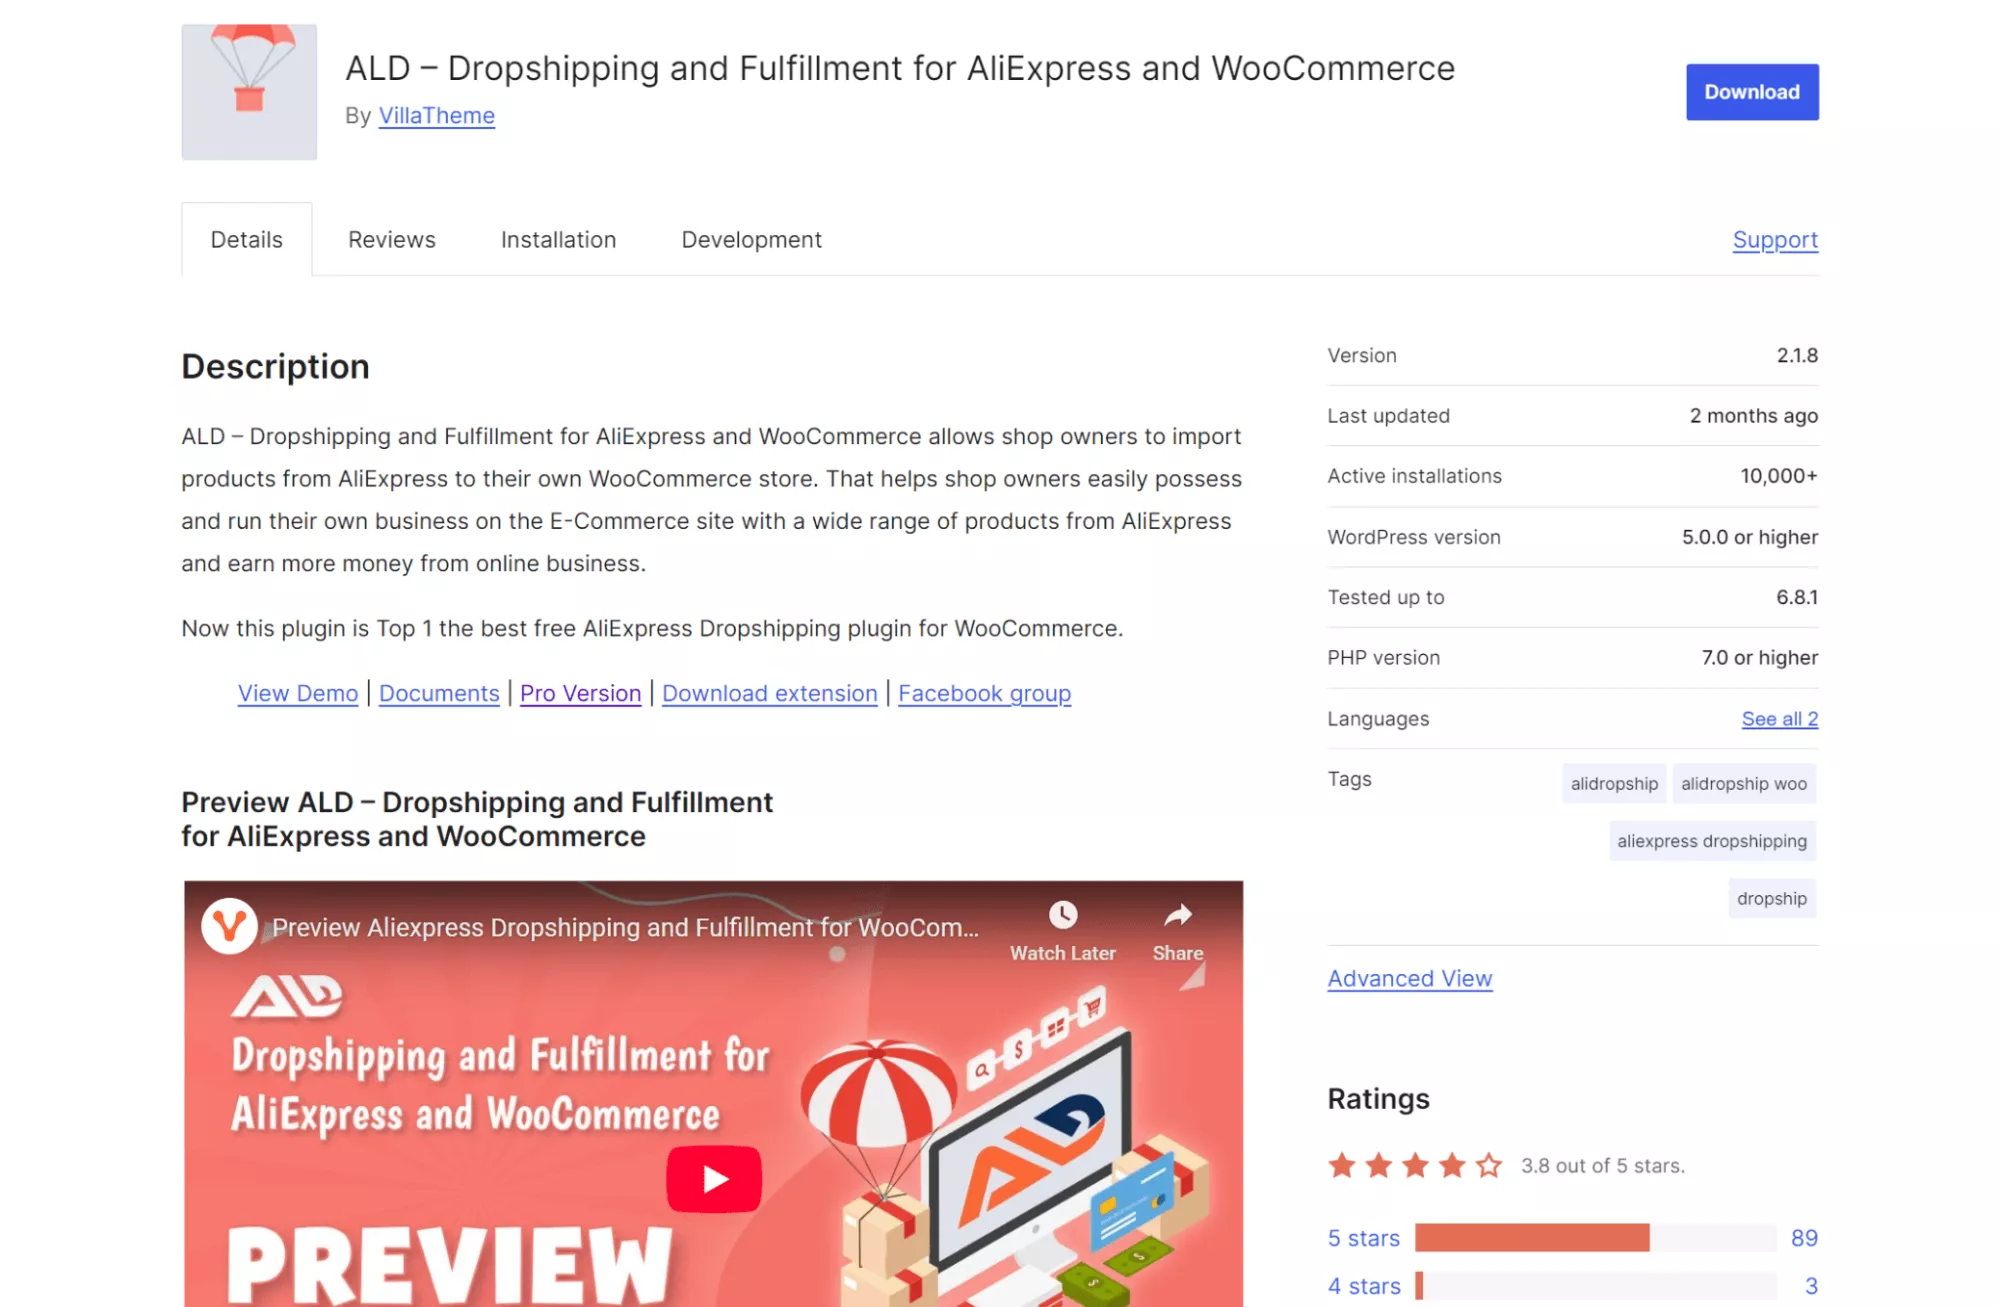Click the Ratings heading

click(x=1378, y=1099)
